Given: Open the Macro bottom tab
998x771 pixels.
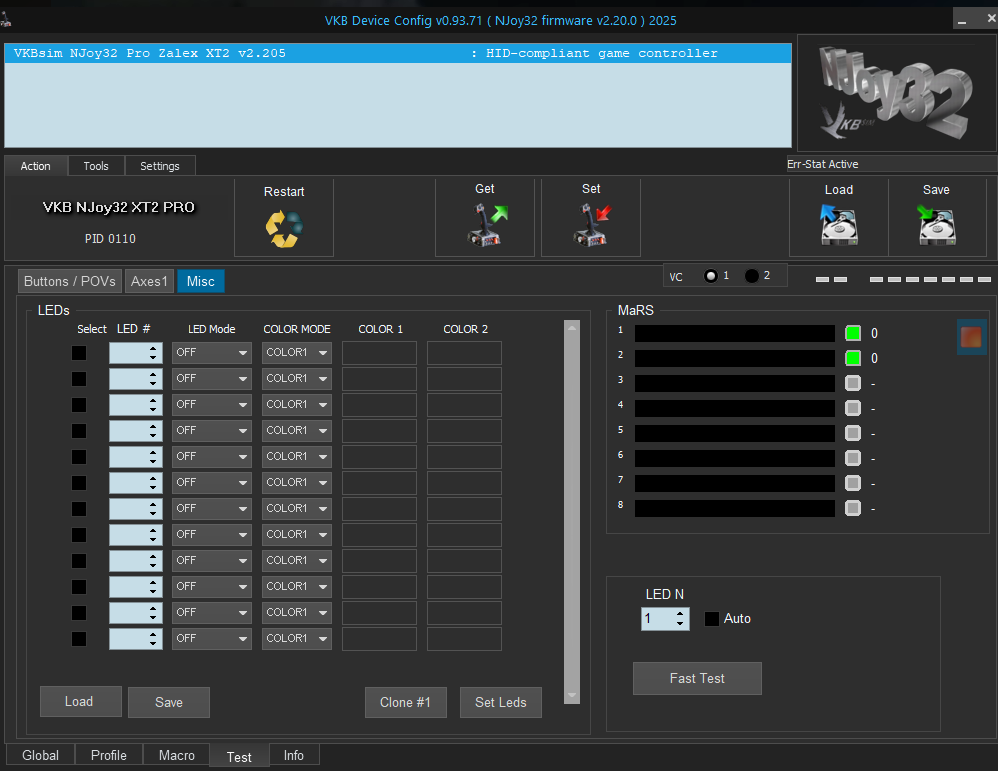Looking at the screenshot, I should [x=177, y=755].
